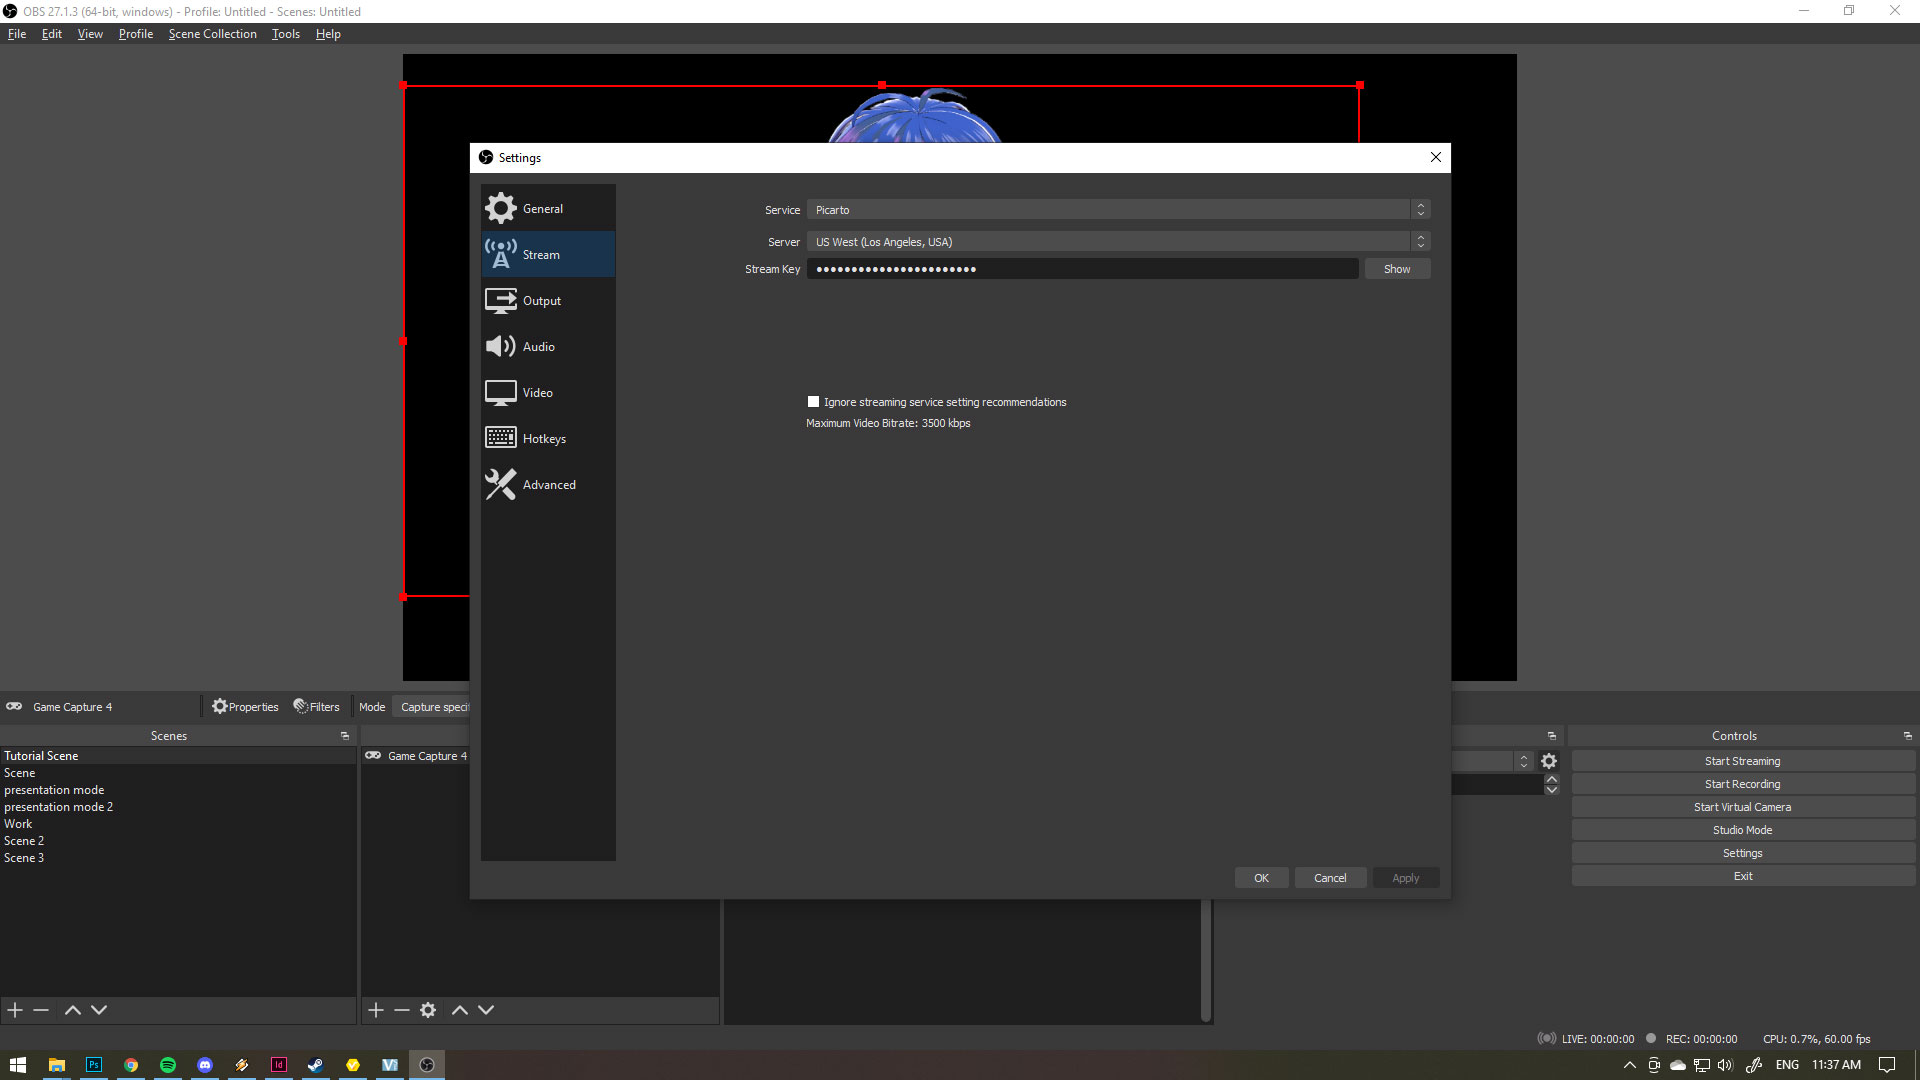This screenshot has width=1920, height=1080.
Task: Click the Stream Key input field
Action: click(1082, 269)
